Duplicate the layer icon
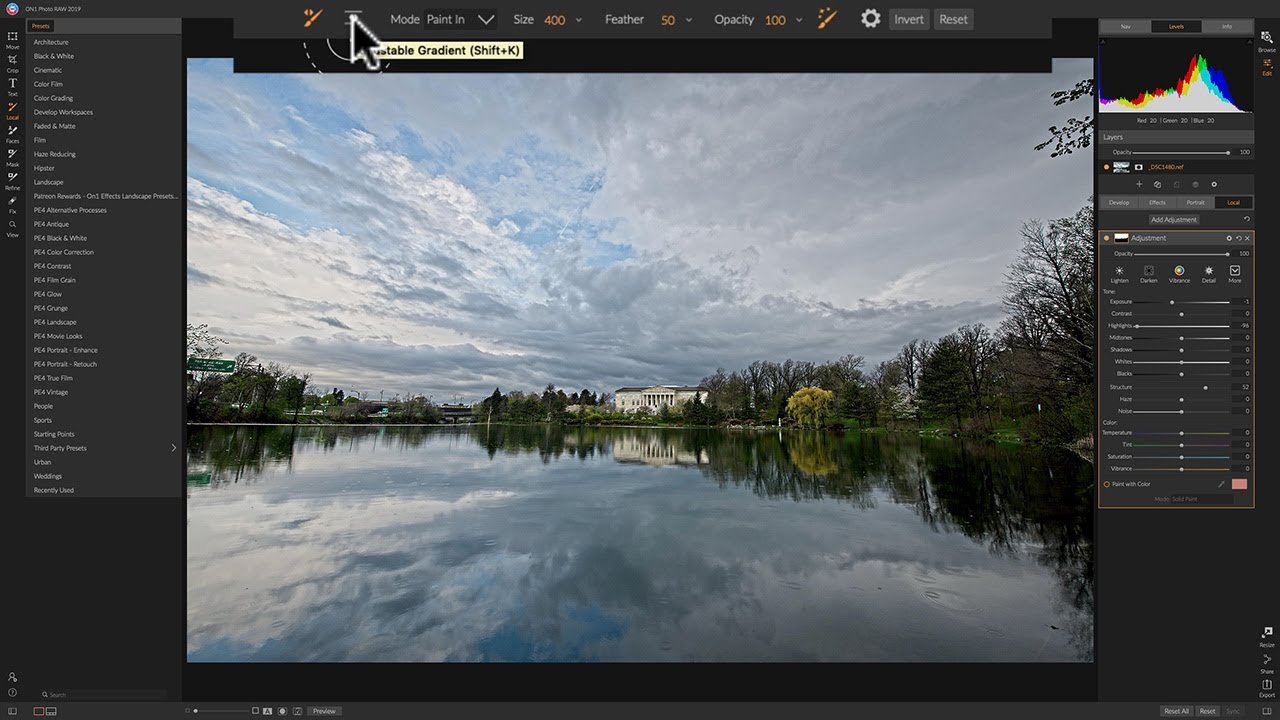 [1157, 184]
